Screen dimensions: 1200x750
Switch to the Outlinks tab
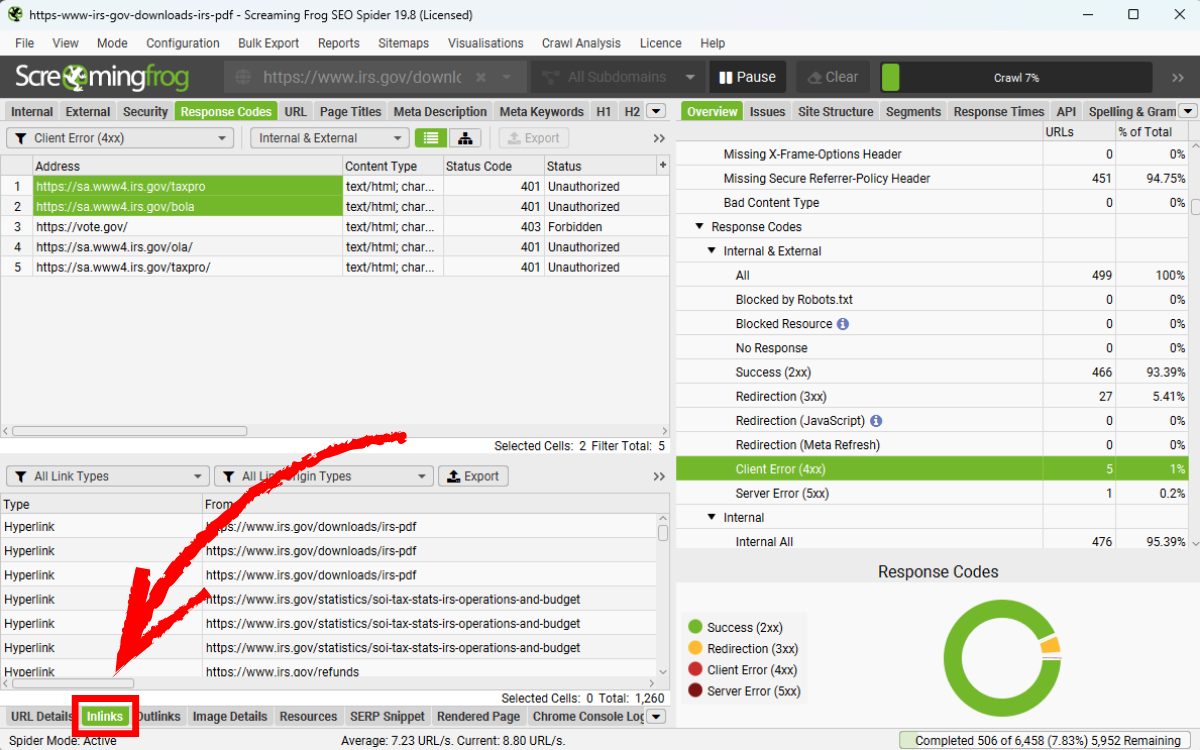(159, 716)
